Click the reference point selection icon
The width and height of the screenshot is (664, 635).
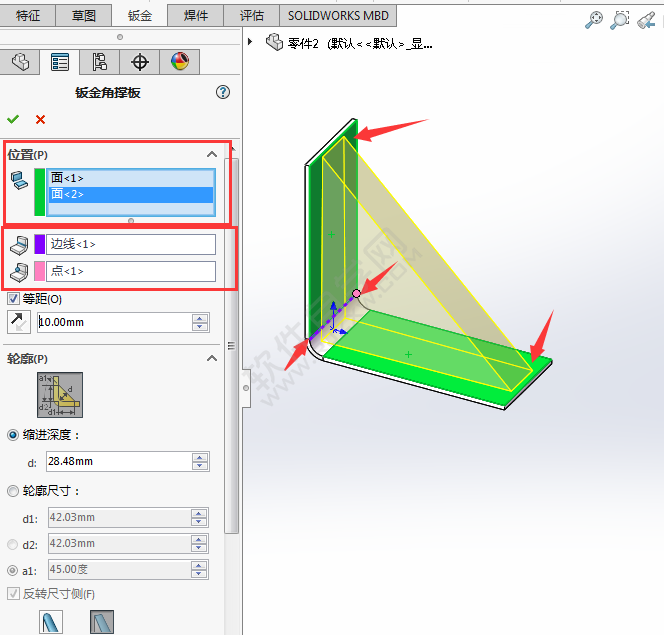[19, 272]
